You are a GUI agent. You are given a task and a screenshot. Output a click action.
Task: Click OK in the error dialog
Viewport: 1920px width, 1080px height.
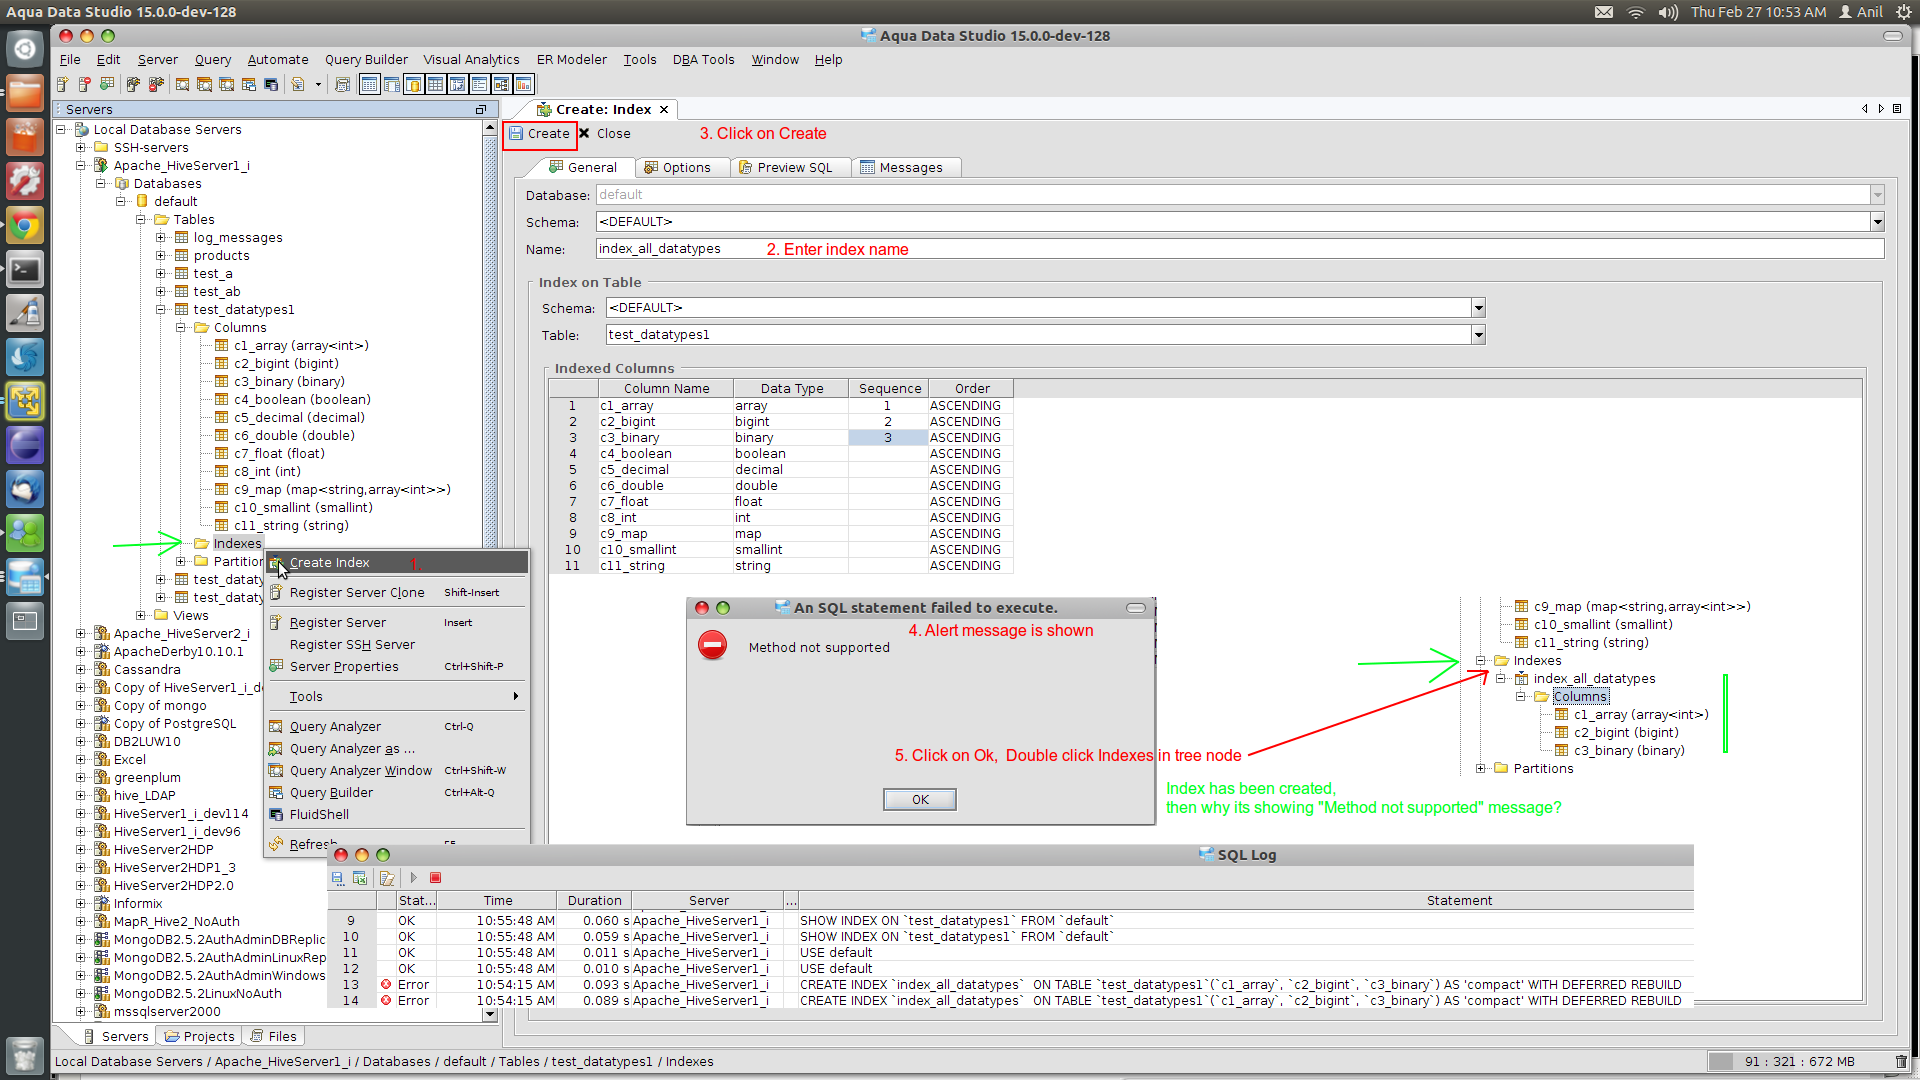[920, 800]
